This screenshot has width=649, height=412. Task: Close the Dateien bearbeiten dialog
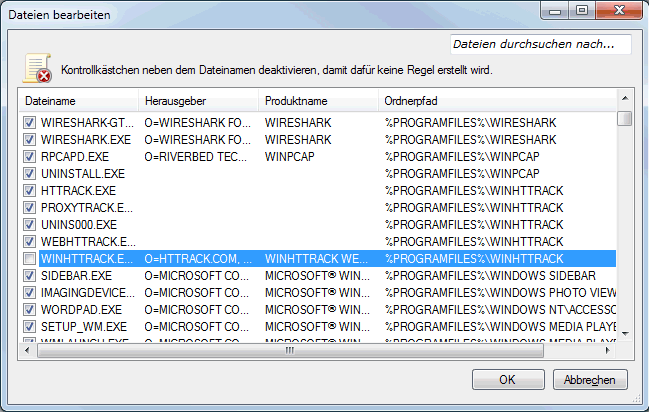(x=619, y=11)
